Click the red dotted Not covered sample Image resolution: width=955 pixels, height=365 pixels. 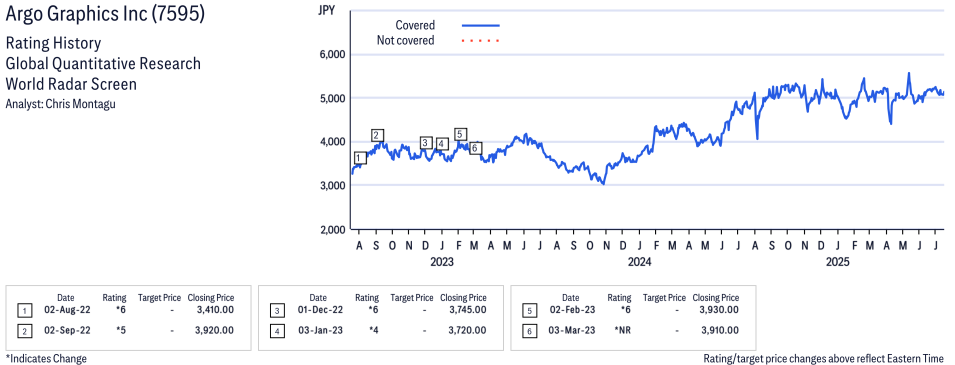click(x=481, y=41)
